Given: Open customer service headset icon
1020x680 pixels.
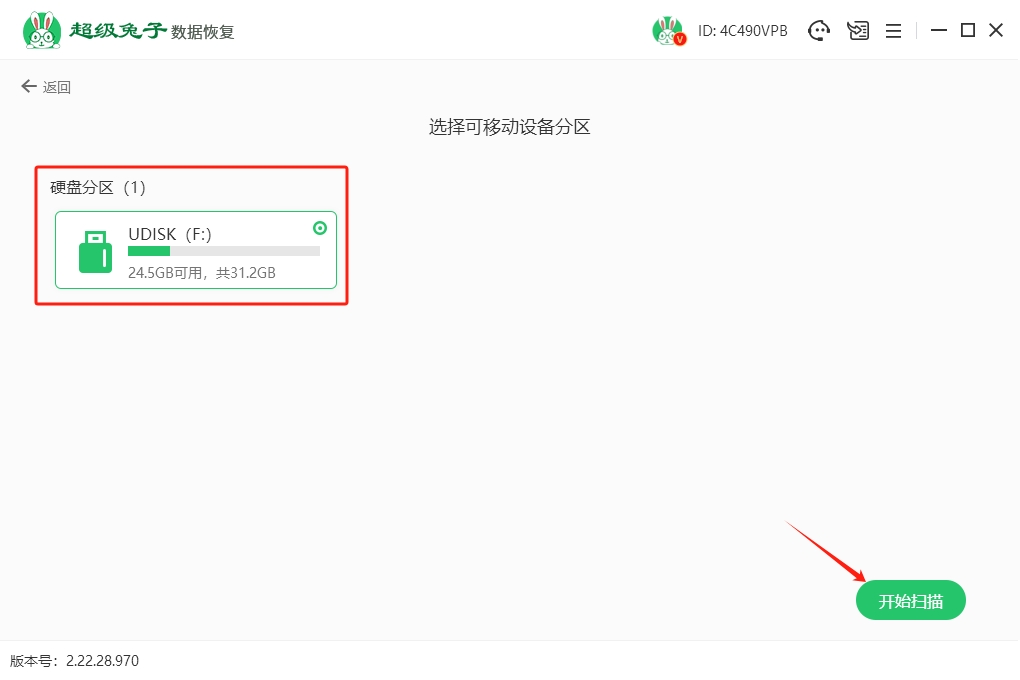Looking at the screenshot, I should pyautogui.click(x=819, y=31).
